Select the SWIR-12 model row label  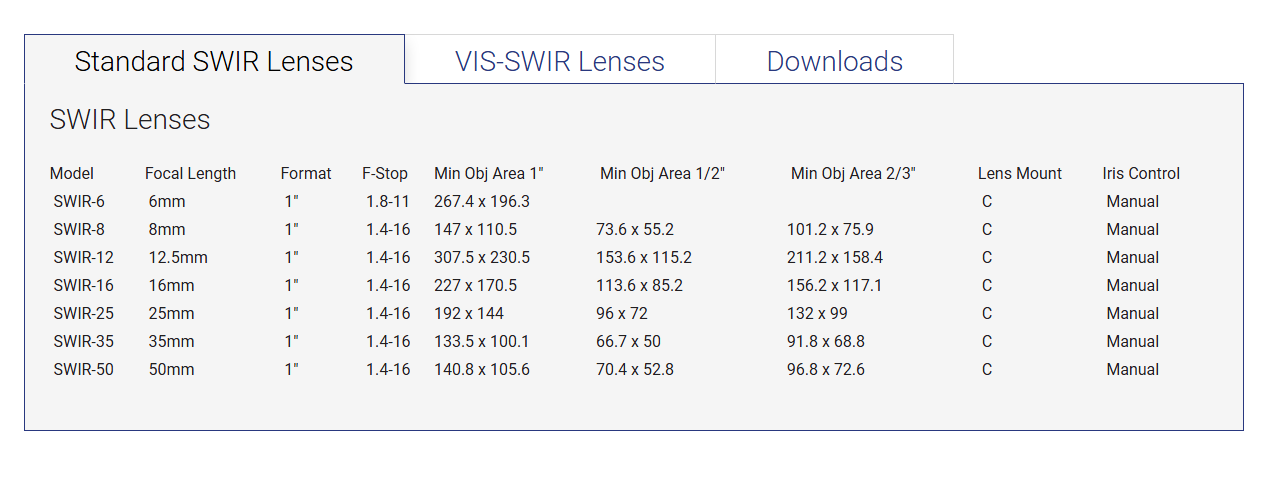point(83,257)
